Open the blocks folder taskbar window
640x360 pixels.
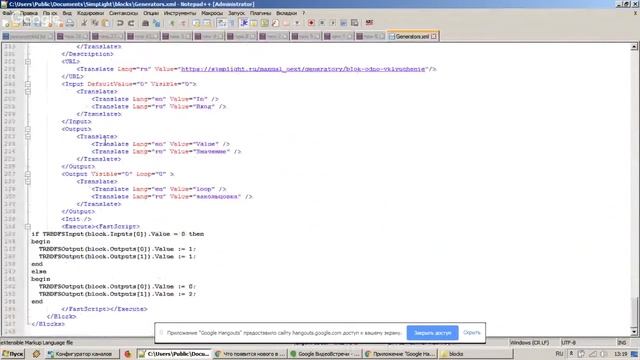tap(476, 354)
